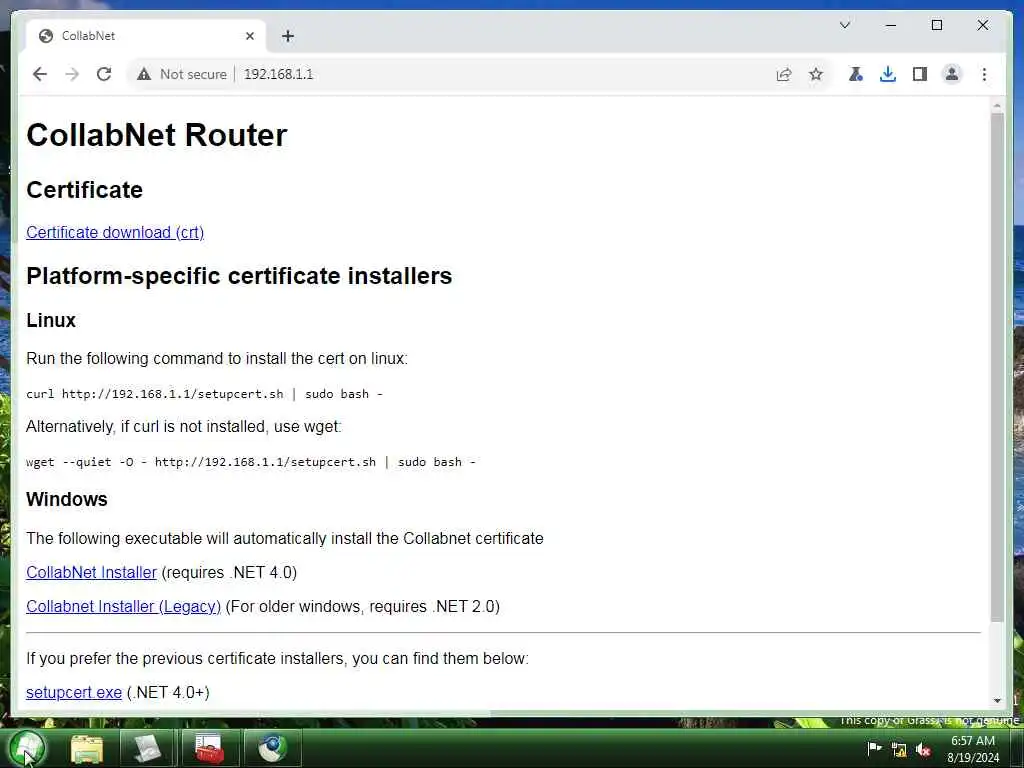Click the vertical scrollbar thumb
The height and width of the screenshot is (768, 1024).
point(997,367)
